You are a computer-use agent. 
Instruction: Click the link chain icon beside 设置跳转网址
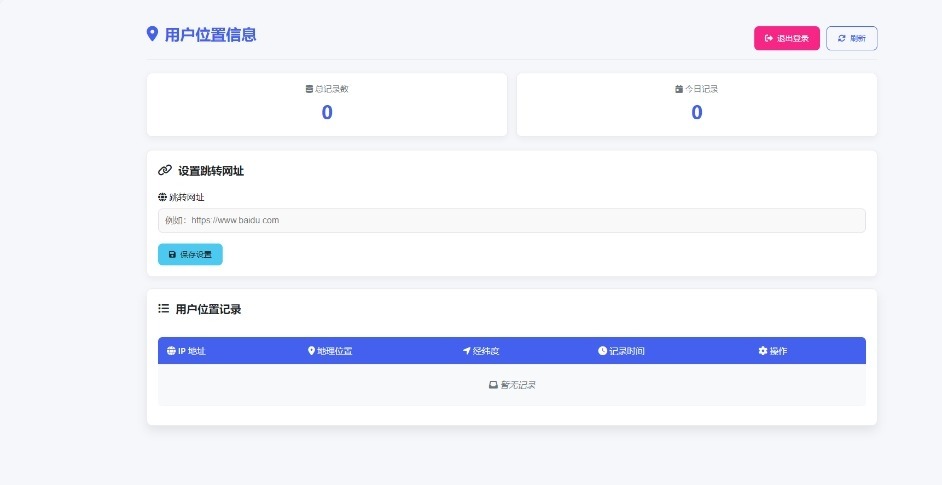tap(165, 171)
